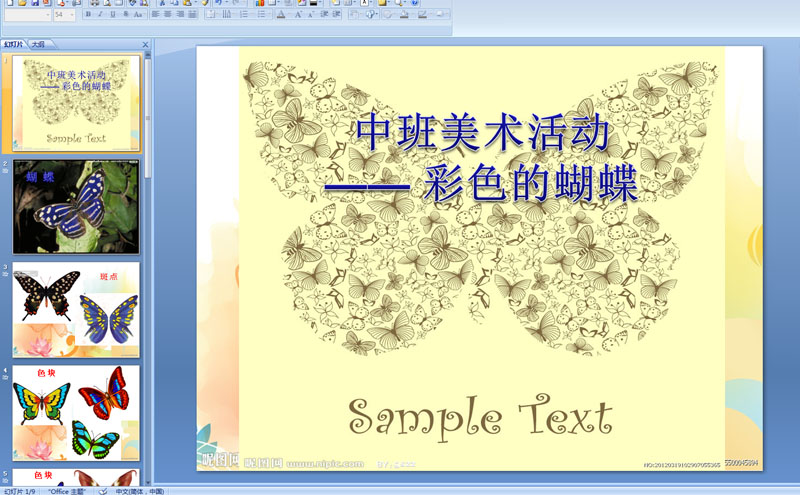Click the Increase Font Size icon
Viewport: 800px width, 495px height.
pos(298,14)
